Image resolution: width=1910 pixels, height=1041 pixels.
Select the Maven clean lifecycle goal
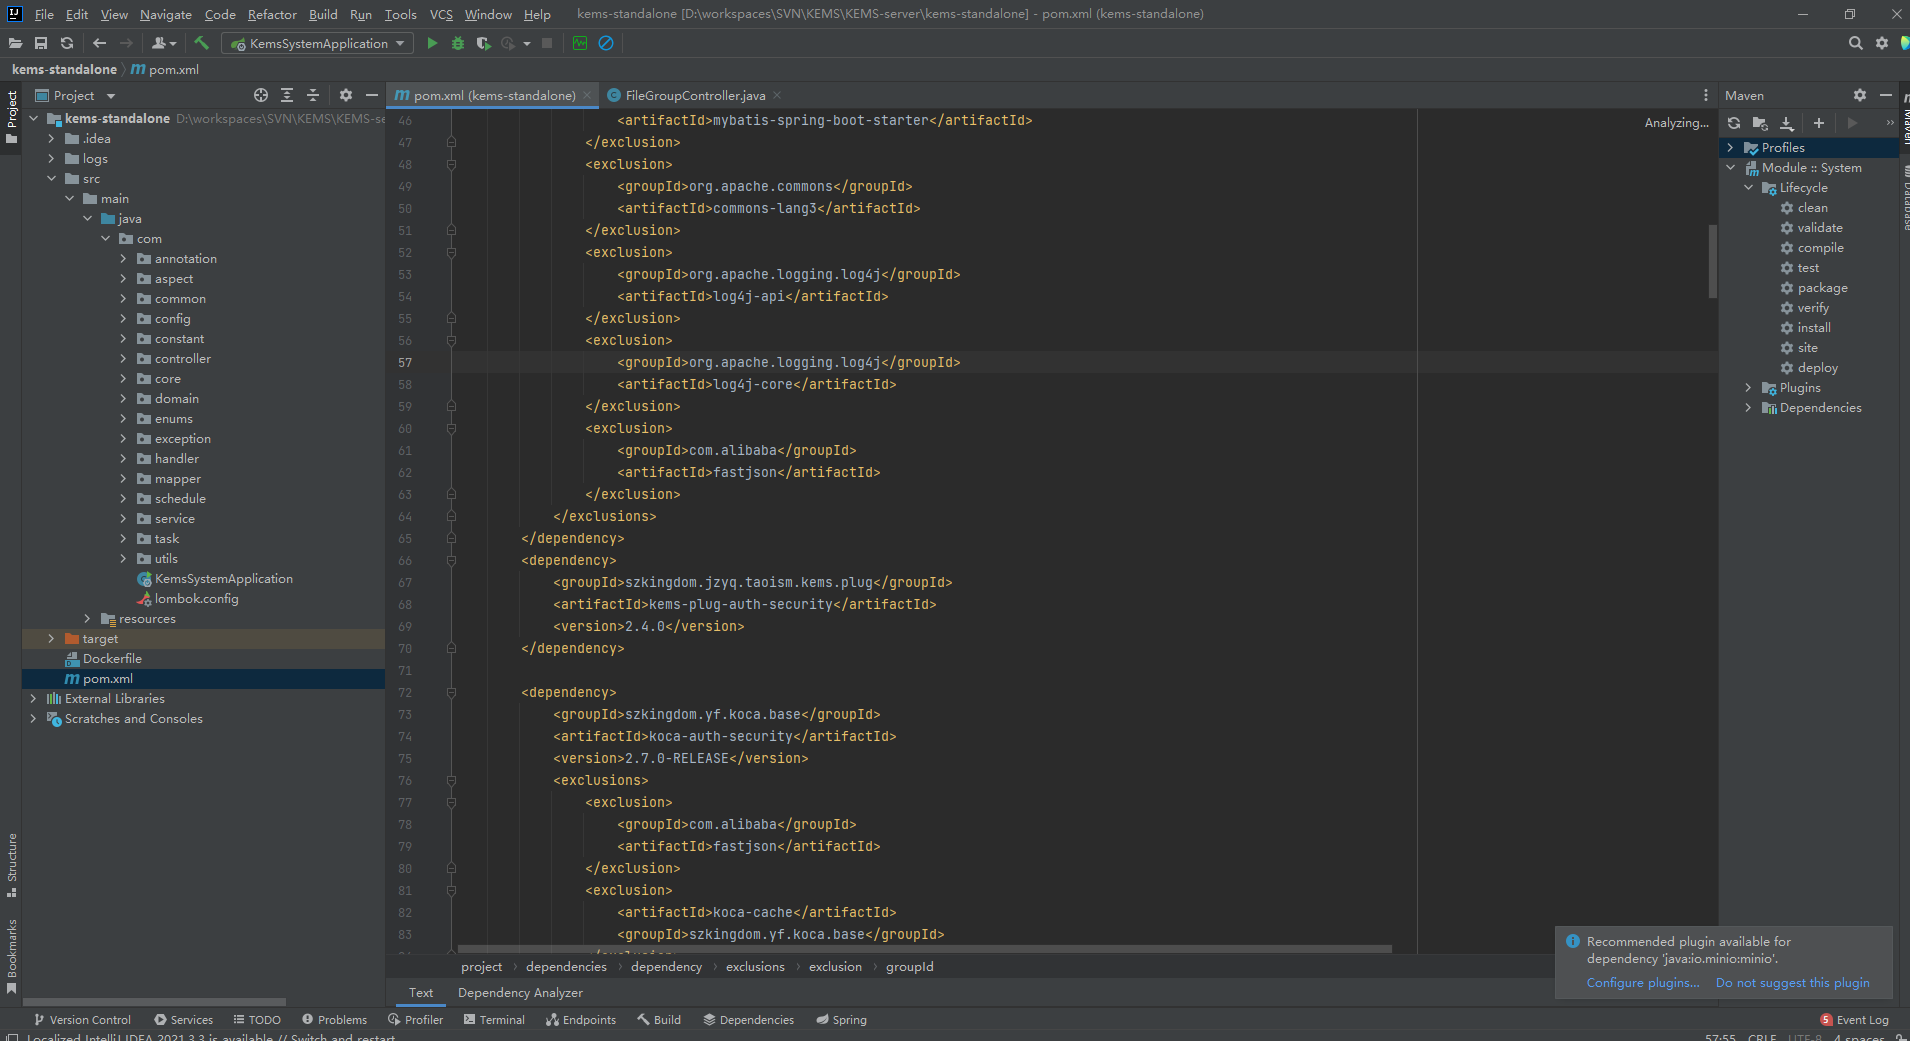[1812, 208]
